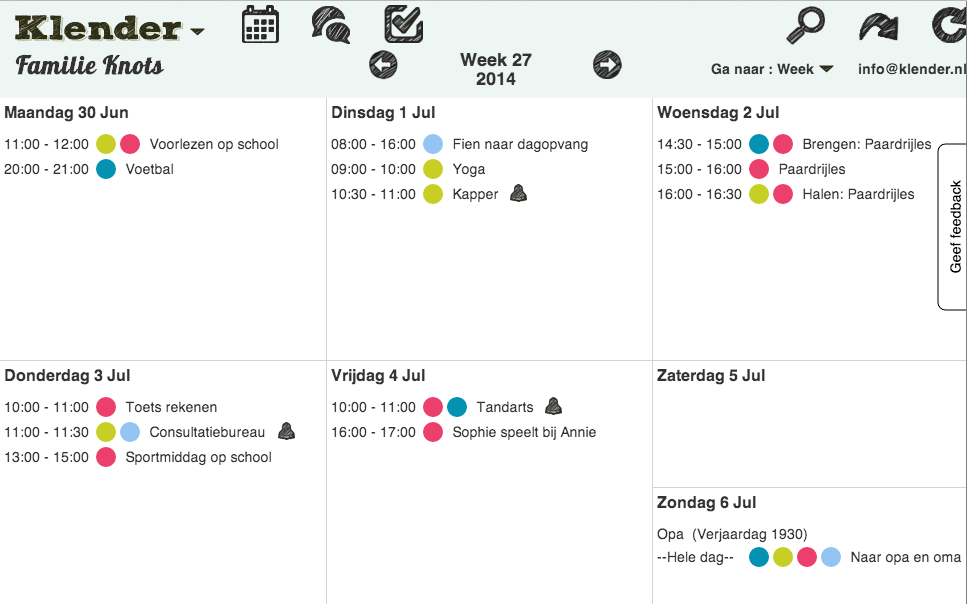Go to next week arrow

(x=607, y=65)
